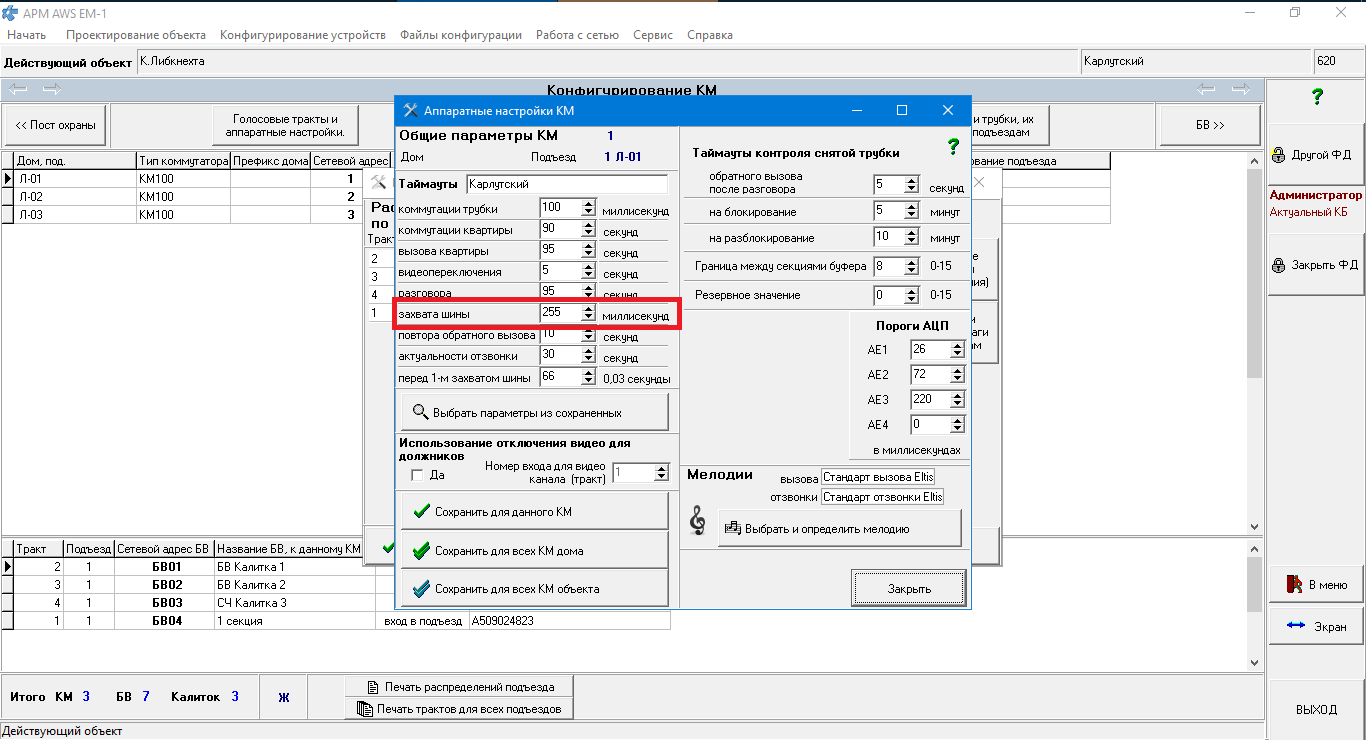Viewport: 1366px width, 740px height.
Task: Adjust Граница между секциями буфера spinner
Action: tap(911, 267)
